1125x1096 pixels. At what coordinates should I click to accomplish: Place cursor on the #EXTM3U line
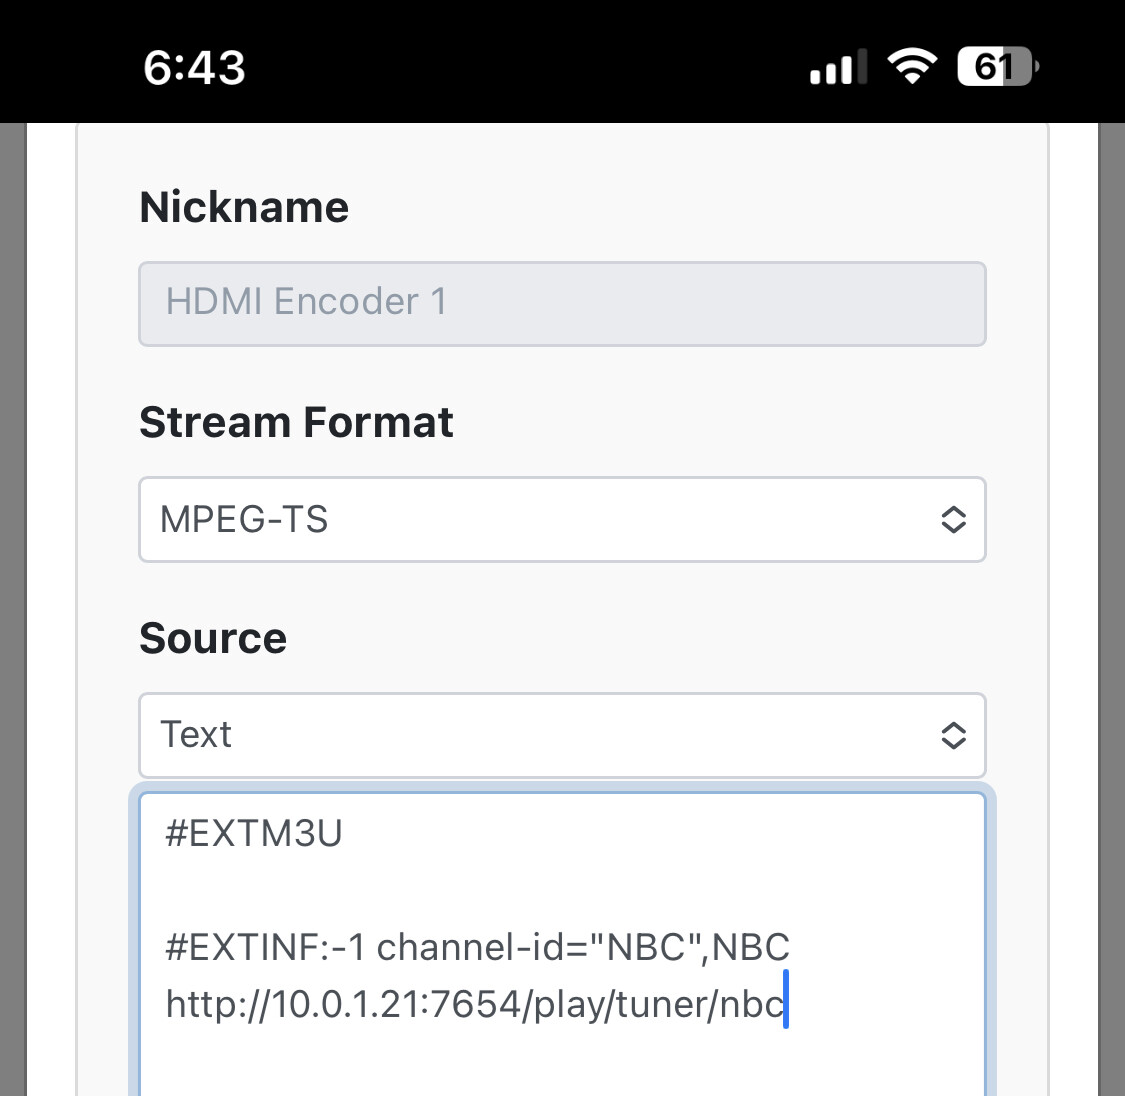(x=254, y=833)
